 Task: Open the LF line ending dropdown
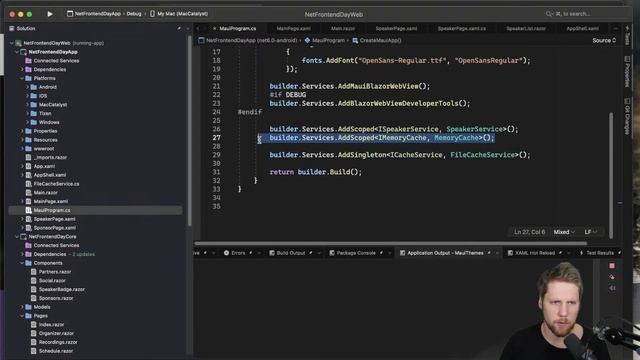coord(591,232)
